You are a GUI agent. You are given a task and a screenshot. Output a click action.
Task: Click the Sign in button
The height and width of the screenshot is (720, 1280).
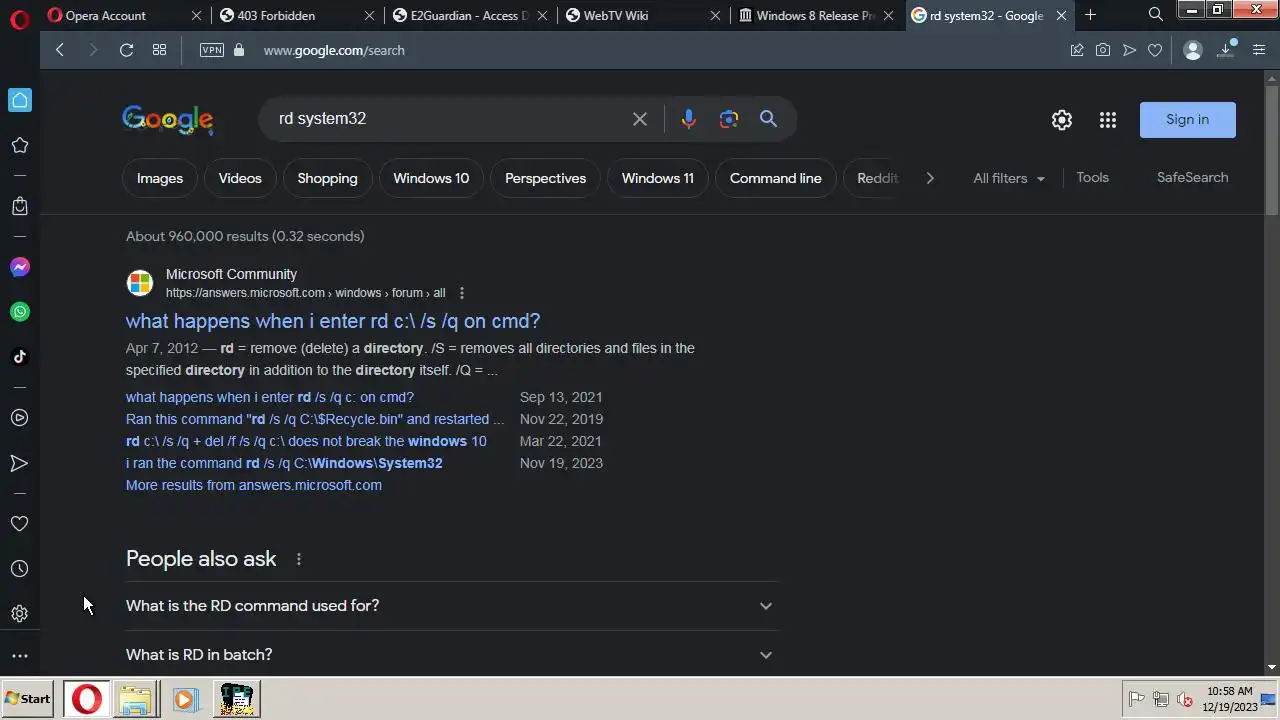click(1188, 120)
